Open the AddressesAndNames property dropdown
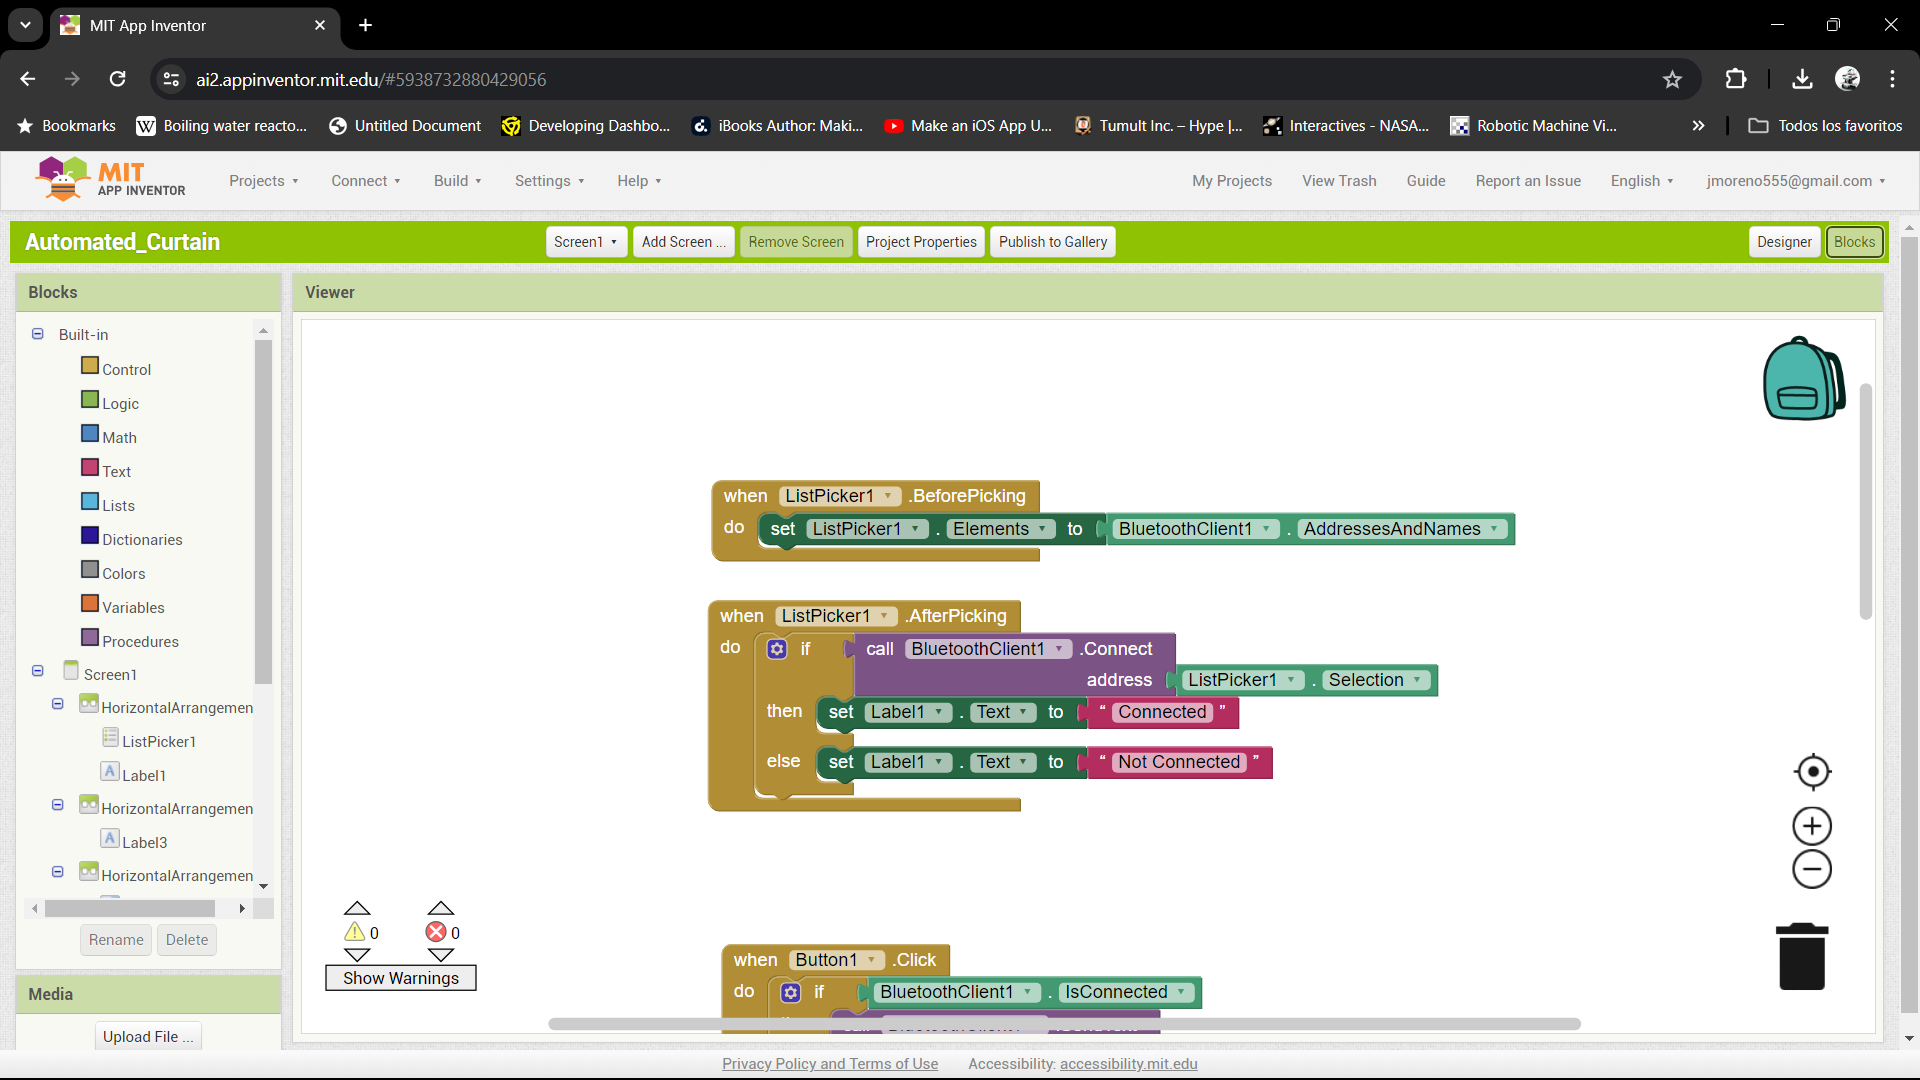This screenshot has width=1920, height=1080. (x=1401, y=529)
